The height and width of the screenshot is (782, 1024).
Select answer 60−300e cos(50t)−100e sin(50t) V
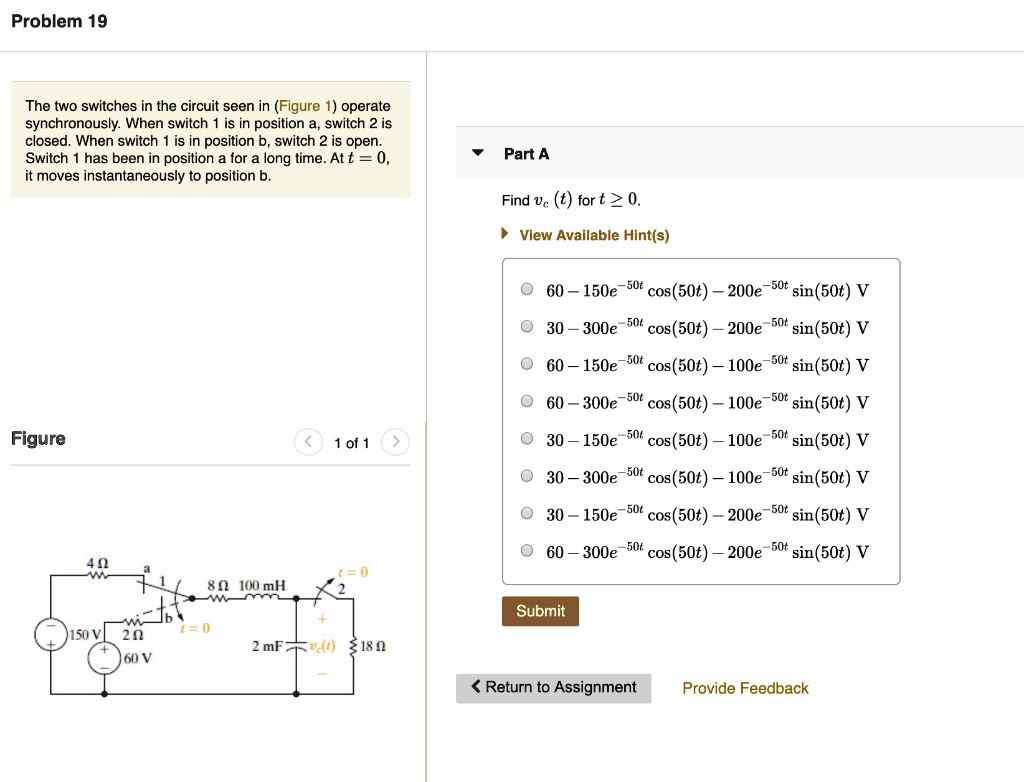click(526, 401)
